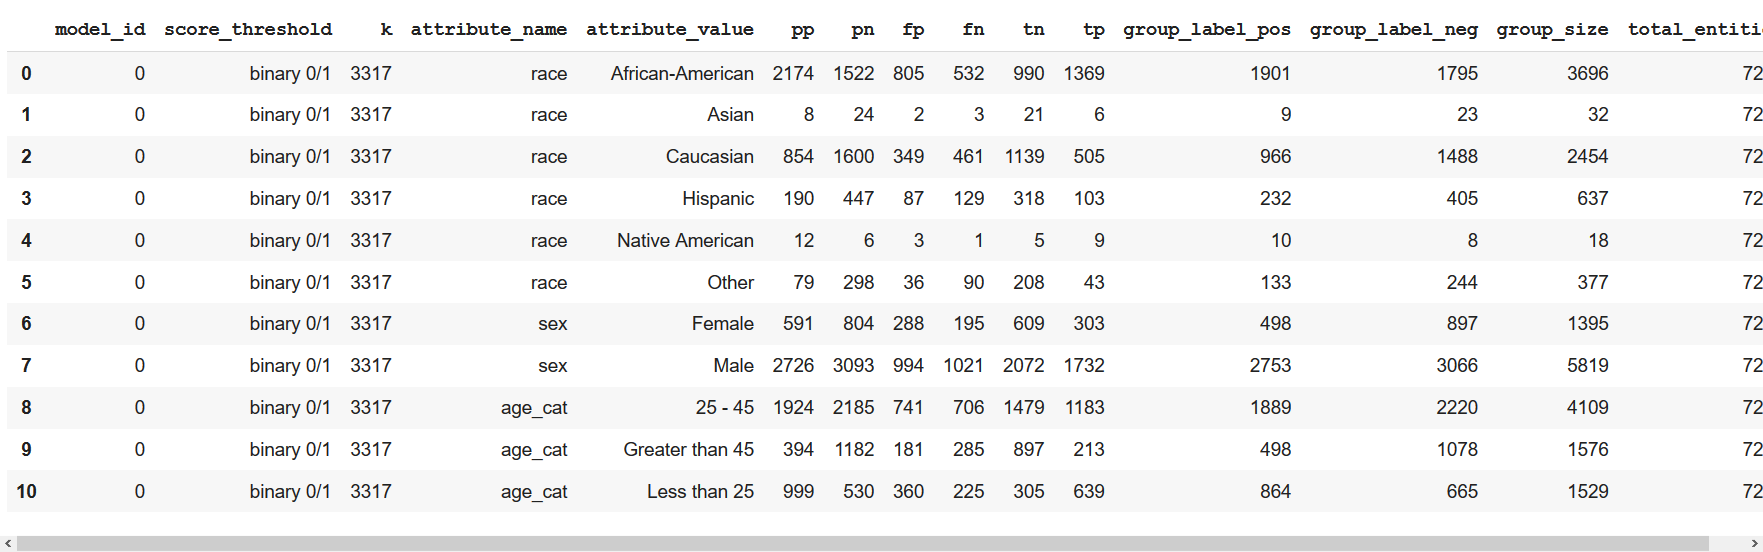Image resolution: width=1763 pixels, height=552 pixels.
Task: Click the Less than 25 cell
Action: point(700,492)
